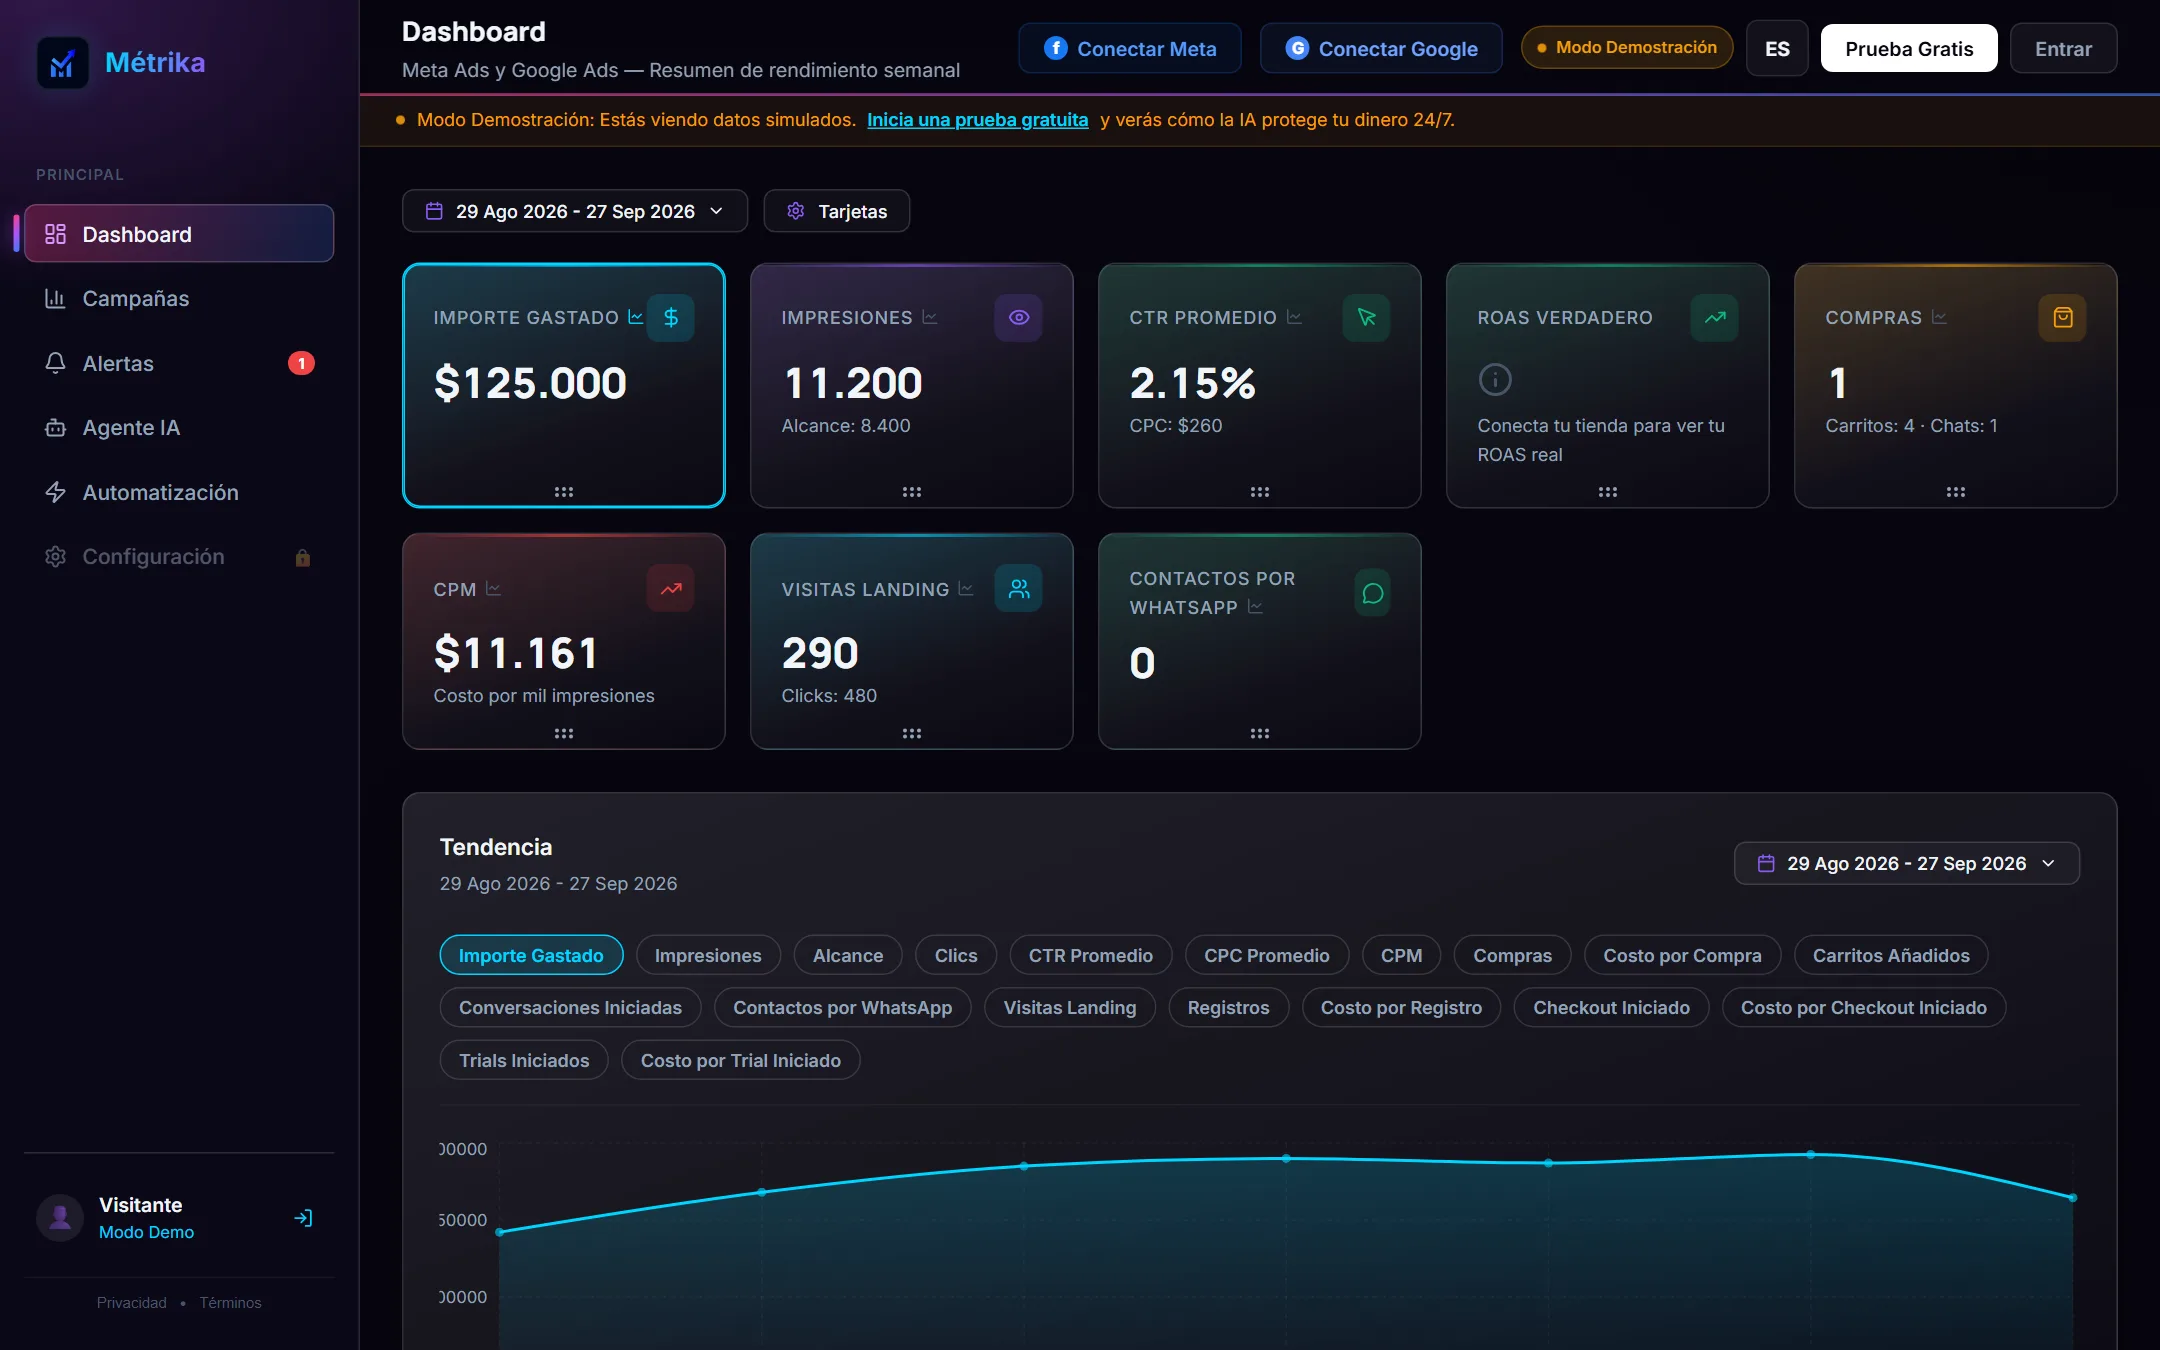Click the drag handle dots on CPM card
Image resolution: width=2160 pixels, height=1350 pixels.
[x=564, y=733]
